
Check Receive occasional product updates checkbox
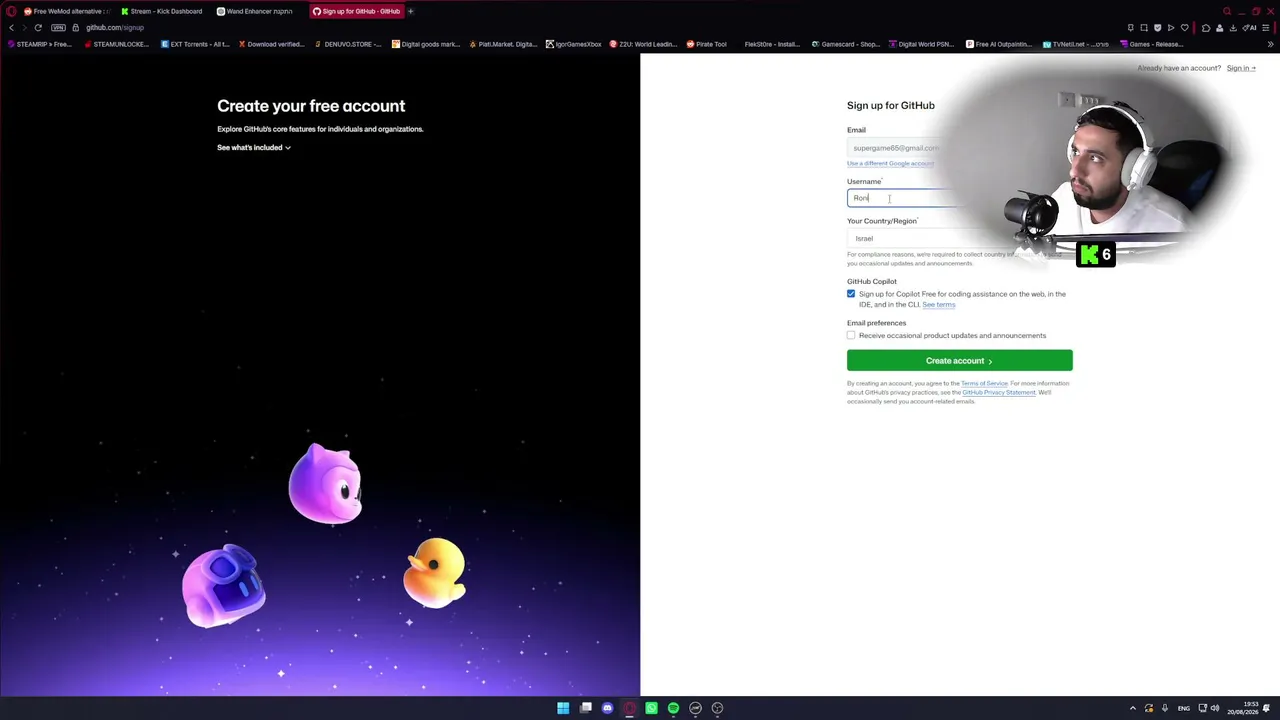tap(851, 335)
